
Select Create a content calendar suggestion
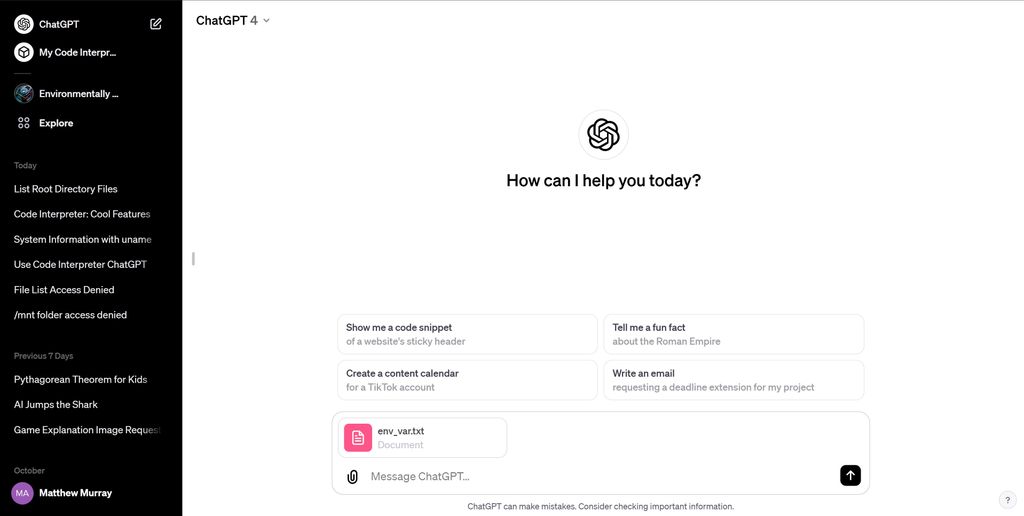tap(466, 380)
